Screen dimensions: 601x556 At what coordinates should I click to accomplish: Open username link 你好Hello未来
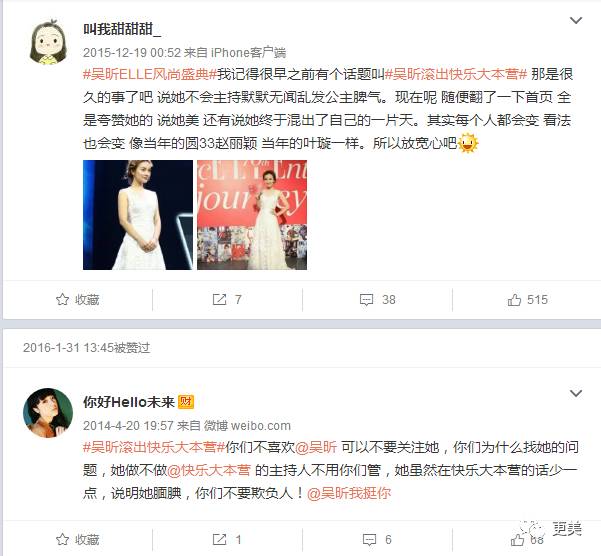[x=129, y=402]
